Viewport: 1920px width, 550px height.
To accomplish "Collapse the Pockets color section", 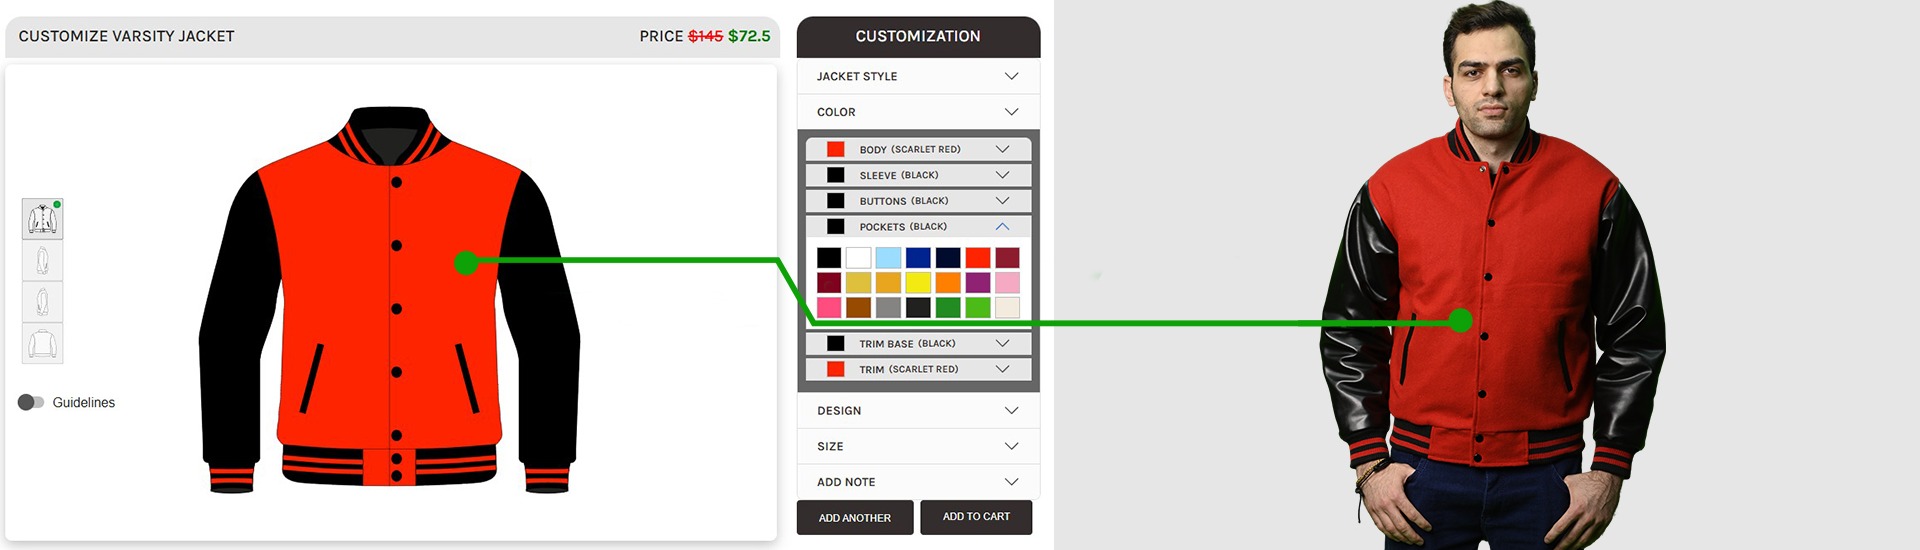I will tap(1002, 227).
